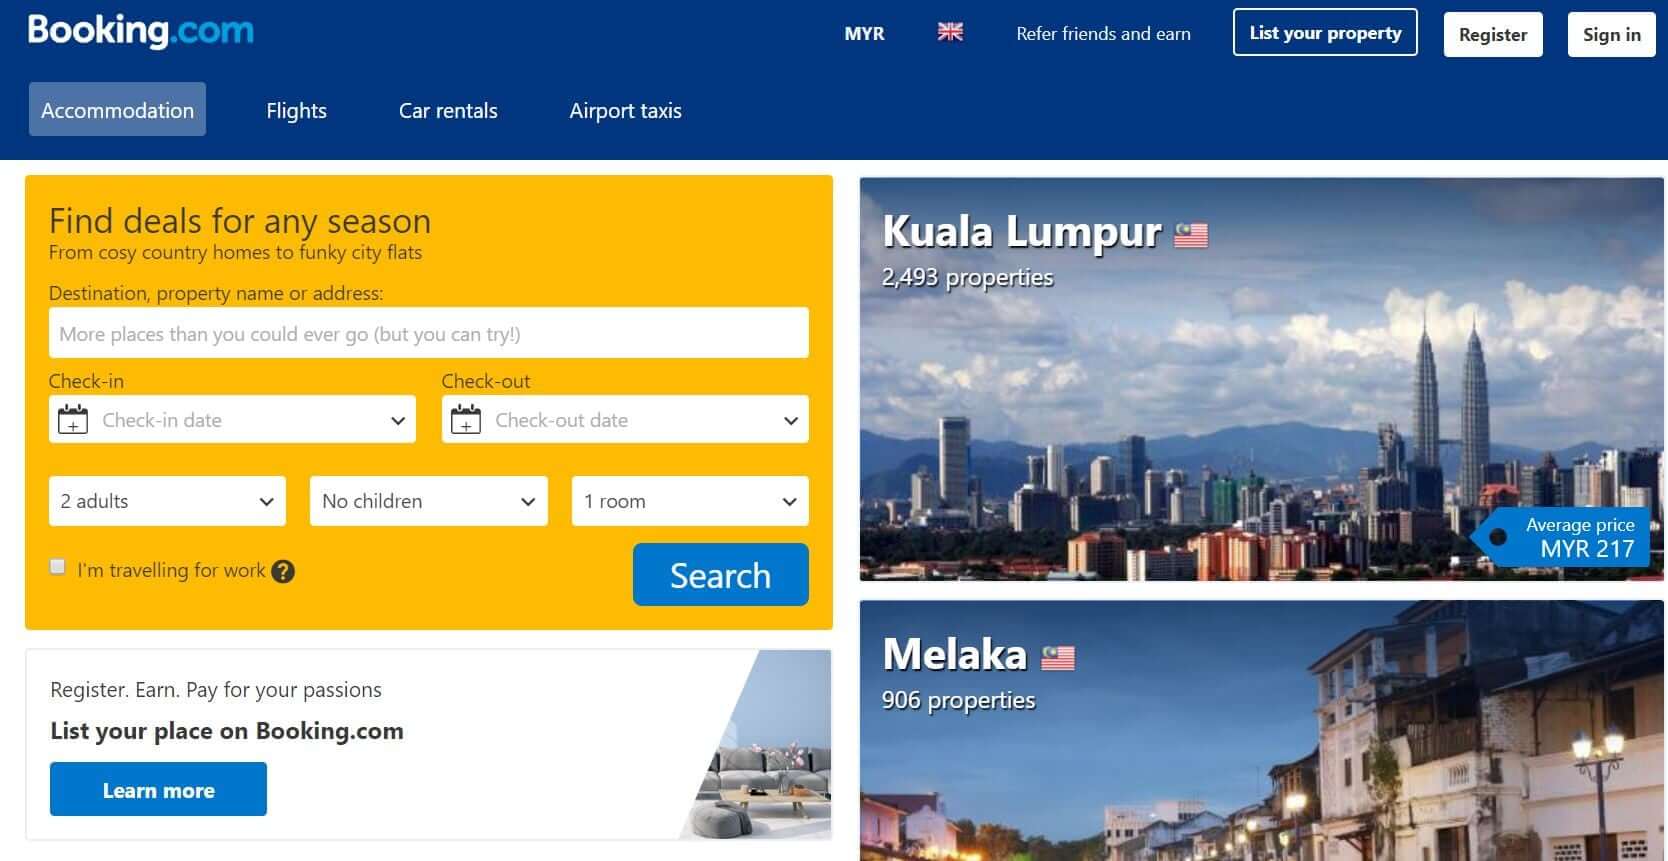The height and width of the screenshot is (861, 1668).
Task: Switch to the Flights tab
Action: (296, 110)
